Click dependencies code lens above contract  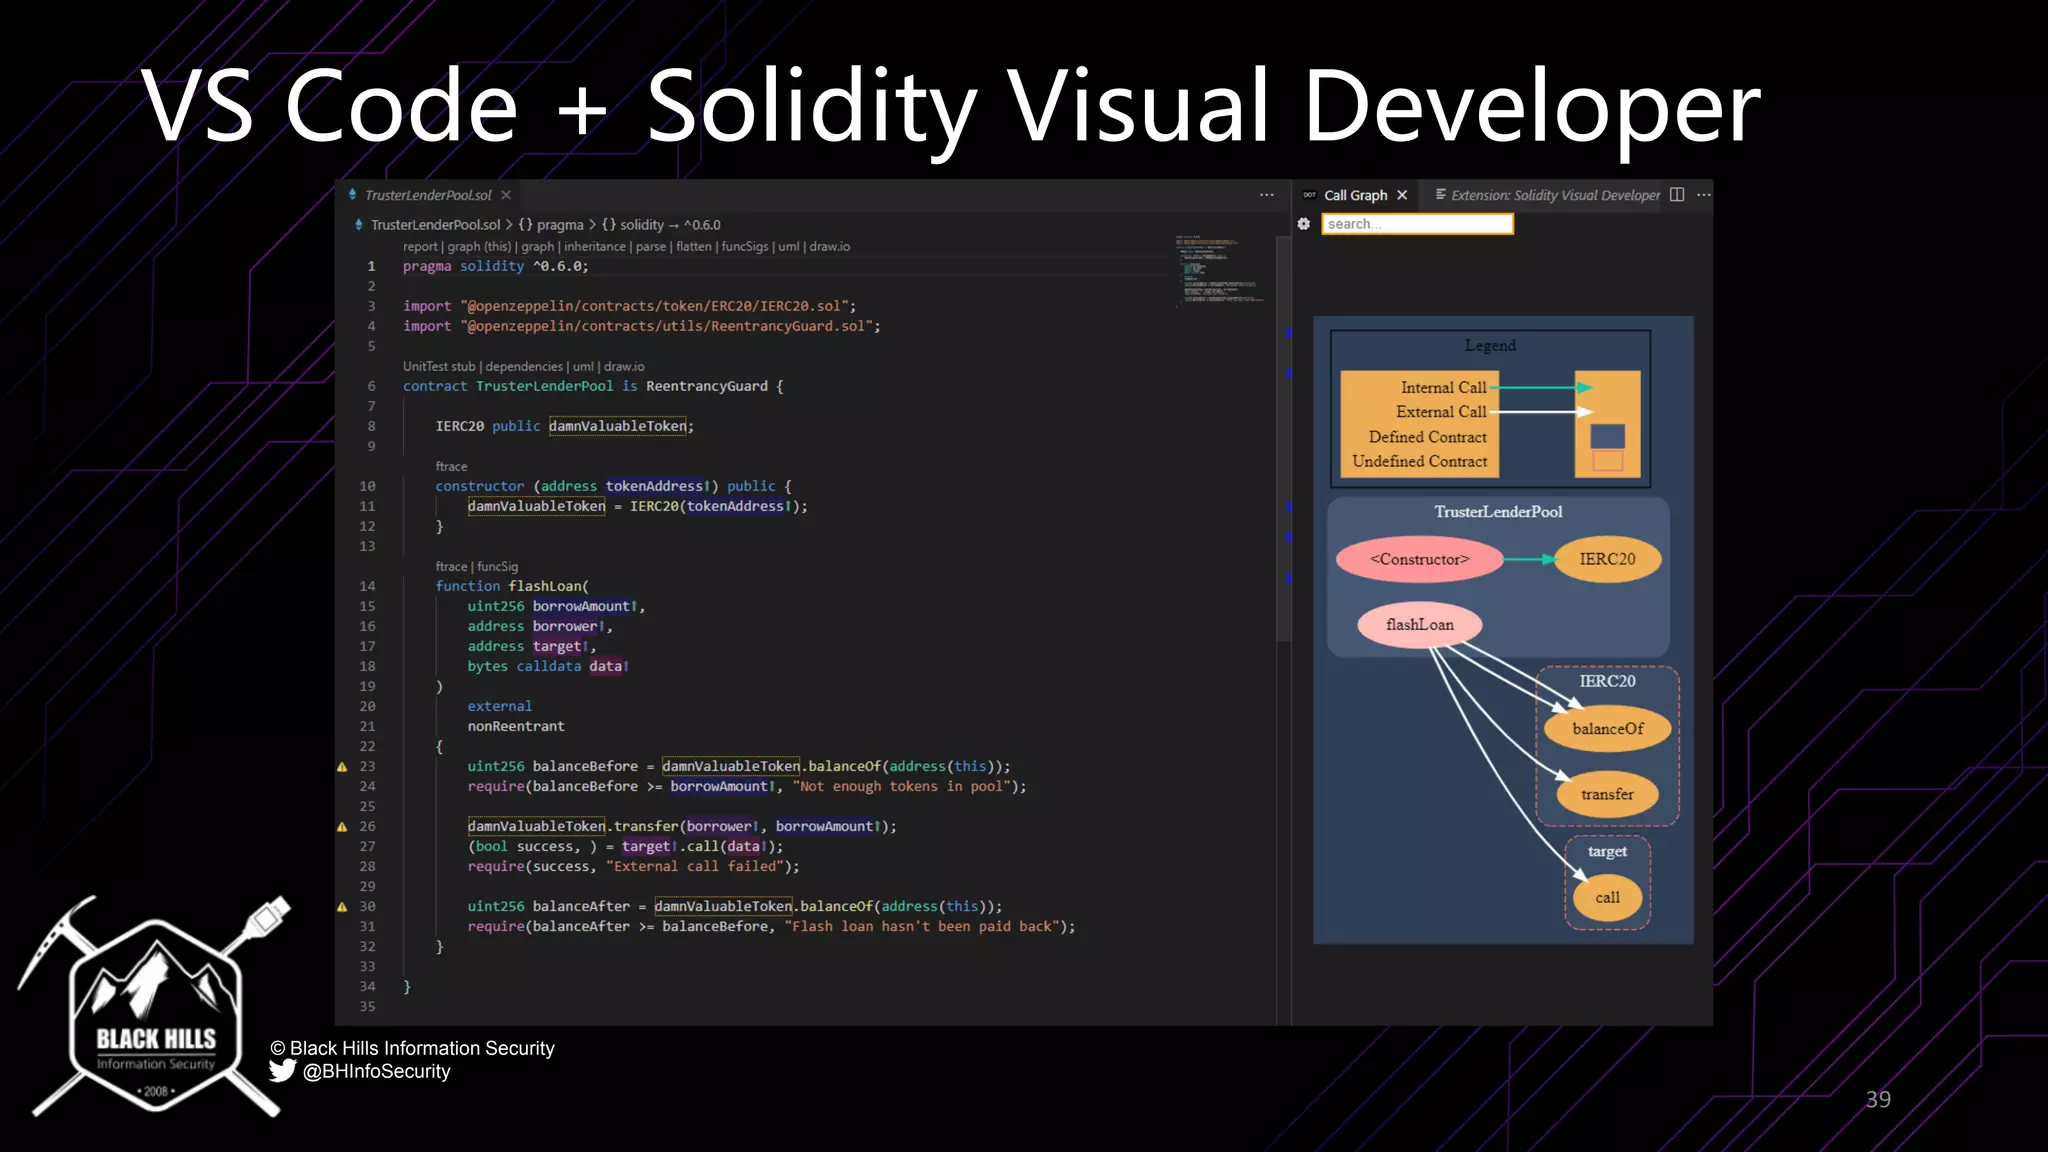(524, 366)
